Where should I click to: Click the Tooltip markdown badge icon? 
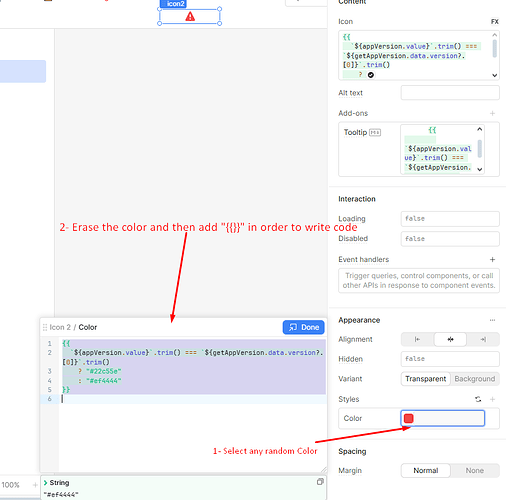(x=375, y=132)
